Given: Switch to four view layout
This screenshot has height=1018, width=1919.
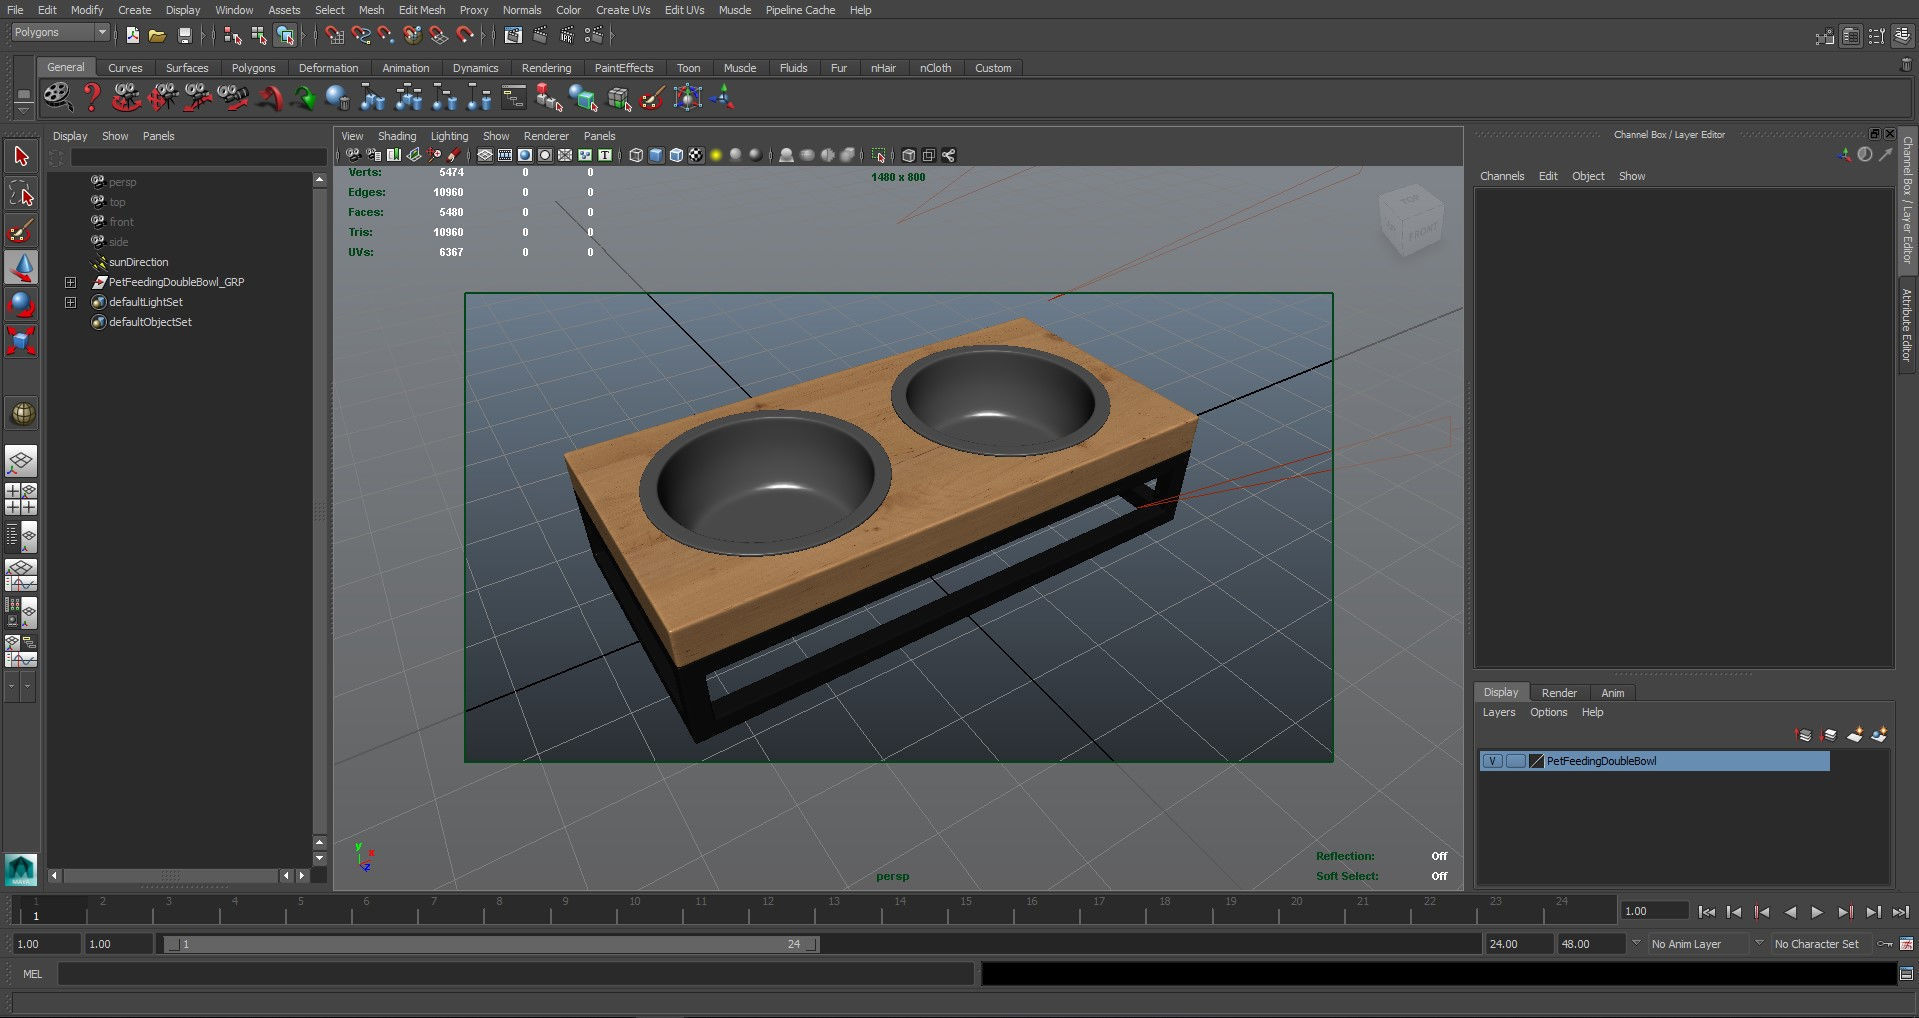Looking at the screenshot, I should (x=21, y=499).
